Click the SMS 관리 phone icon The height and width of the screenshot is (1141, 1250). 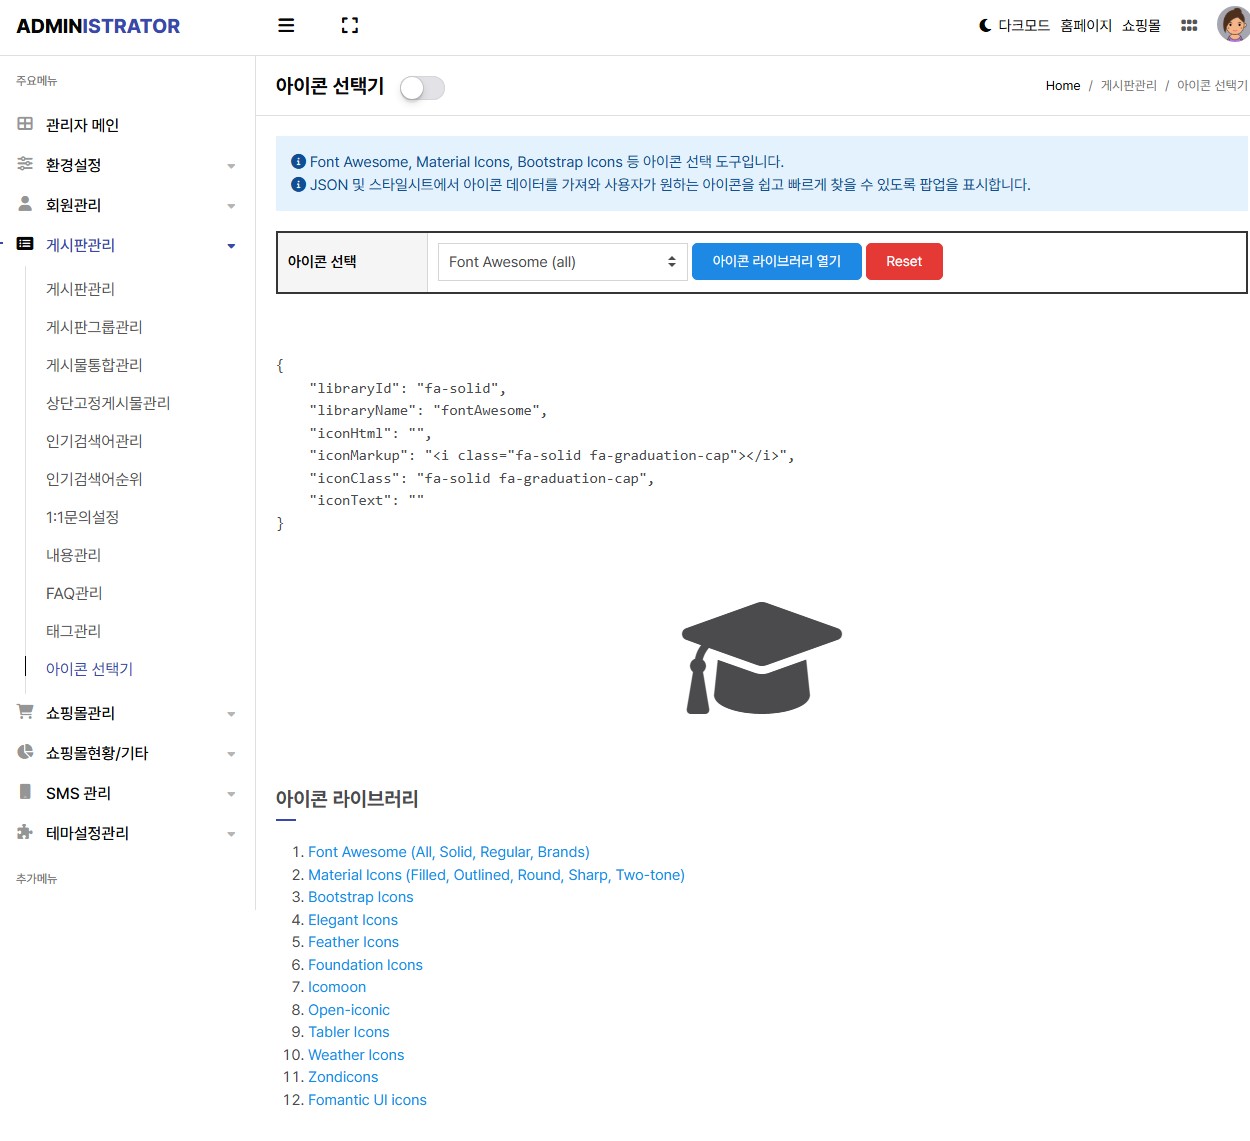[x=22, y=792]
